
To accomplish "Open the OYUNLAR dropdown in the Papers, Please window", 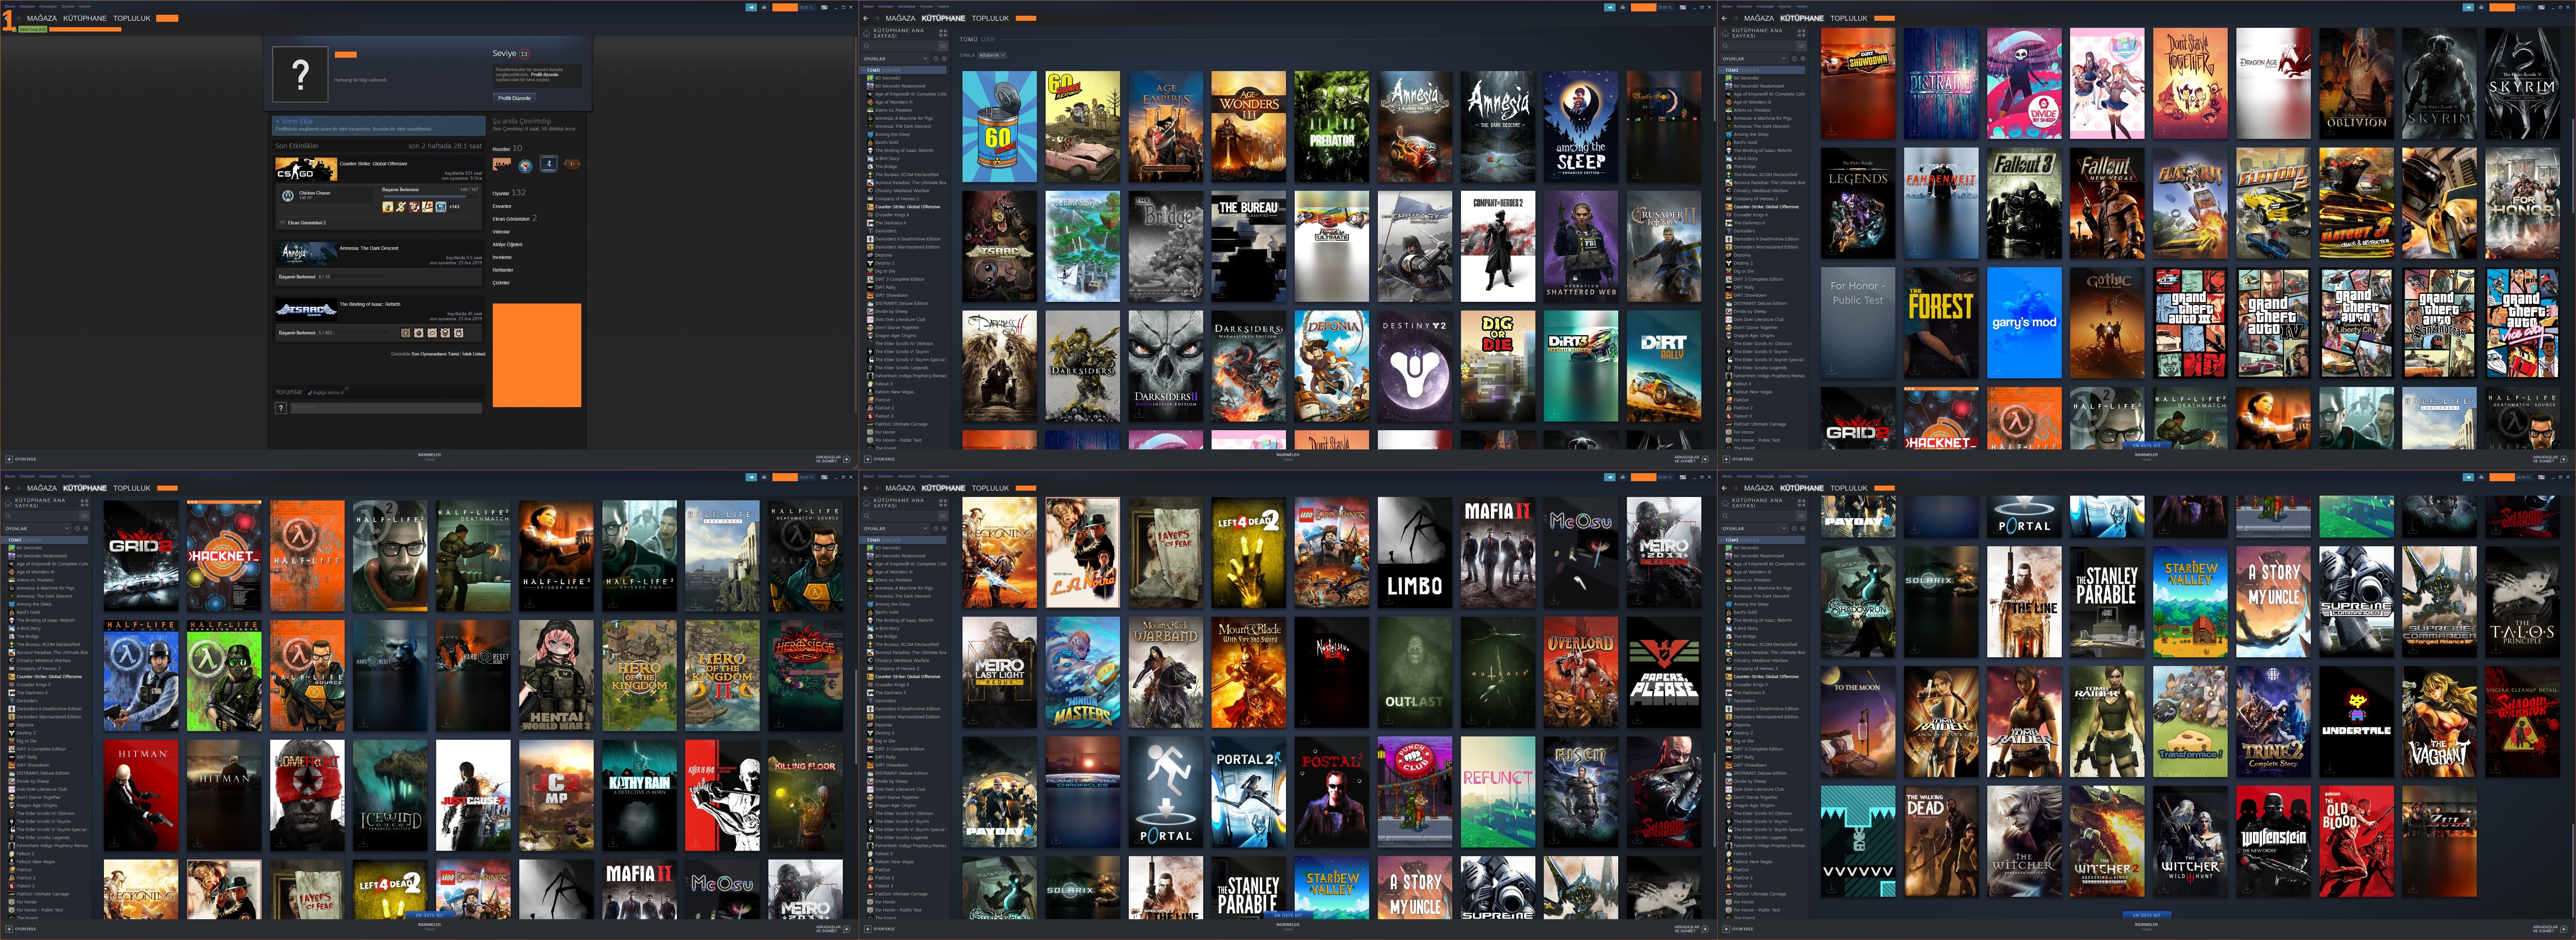I will tap(896, 529).
